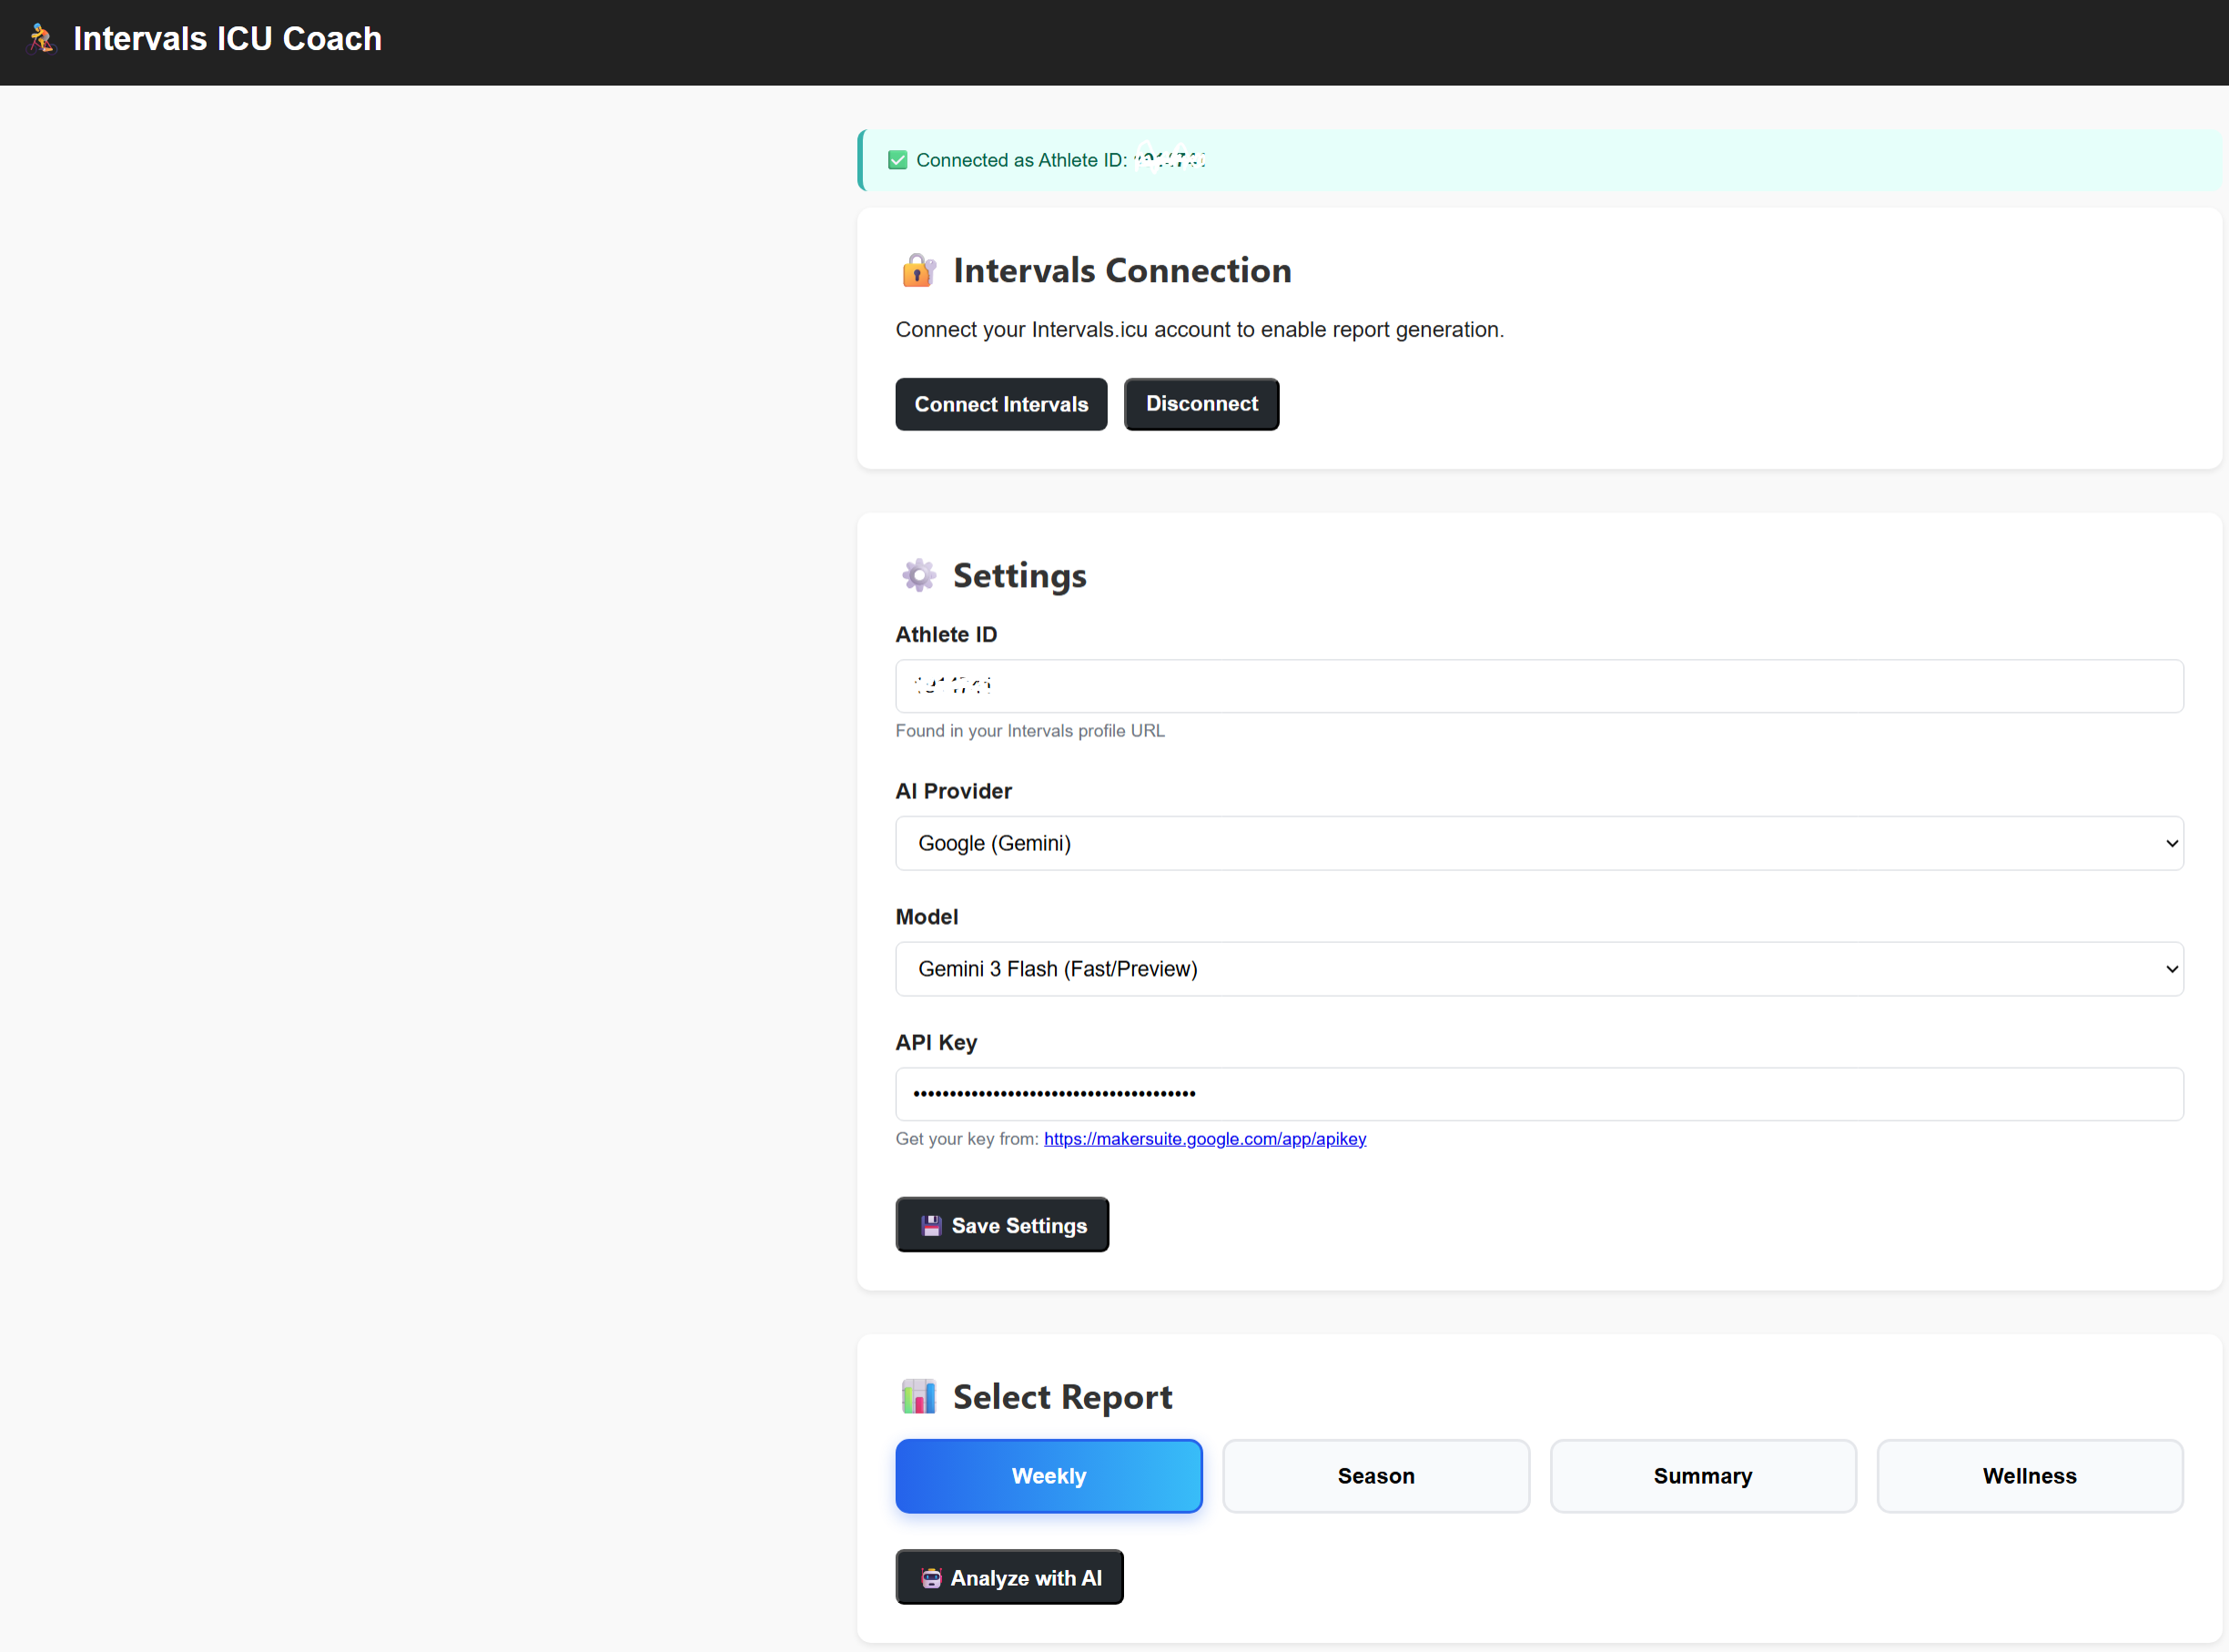Viewport: 2229px width, 1652px height.
Task: Click the robot icon on Analyze with AI
Action: coord(931,1579)
